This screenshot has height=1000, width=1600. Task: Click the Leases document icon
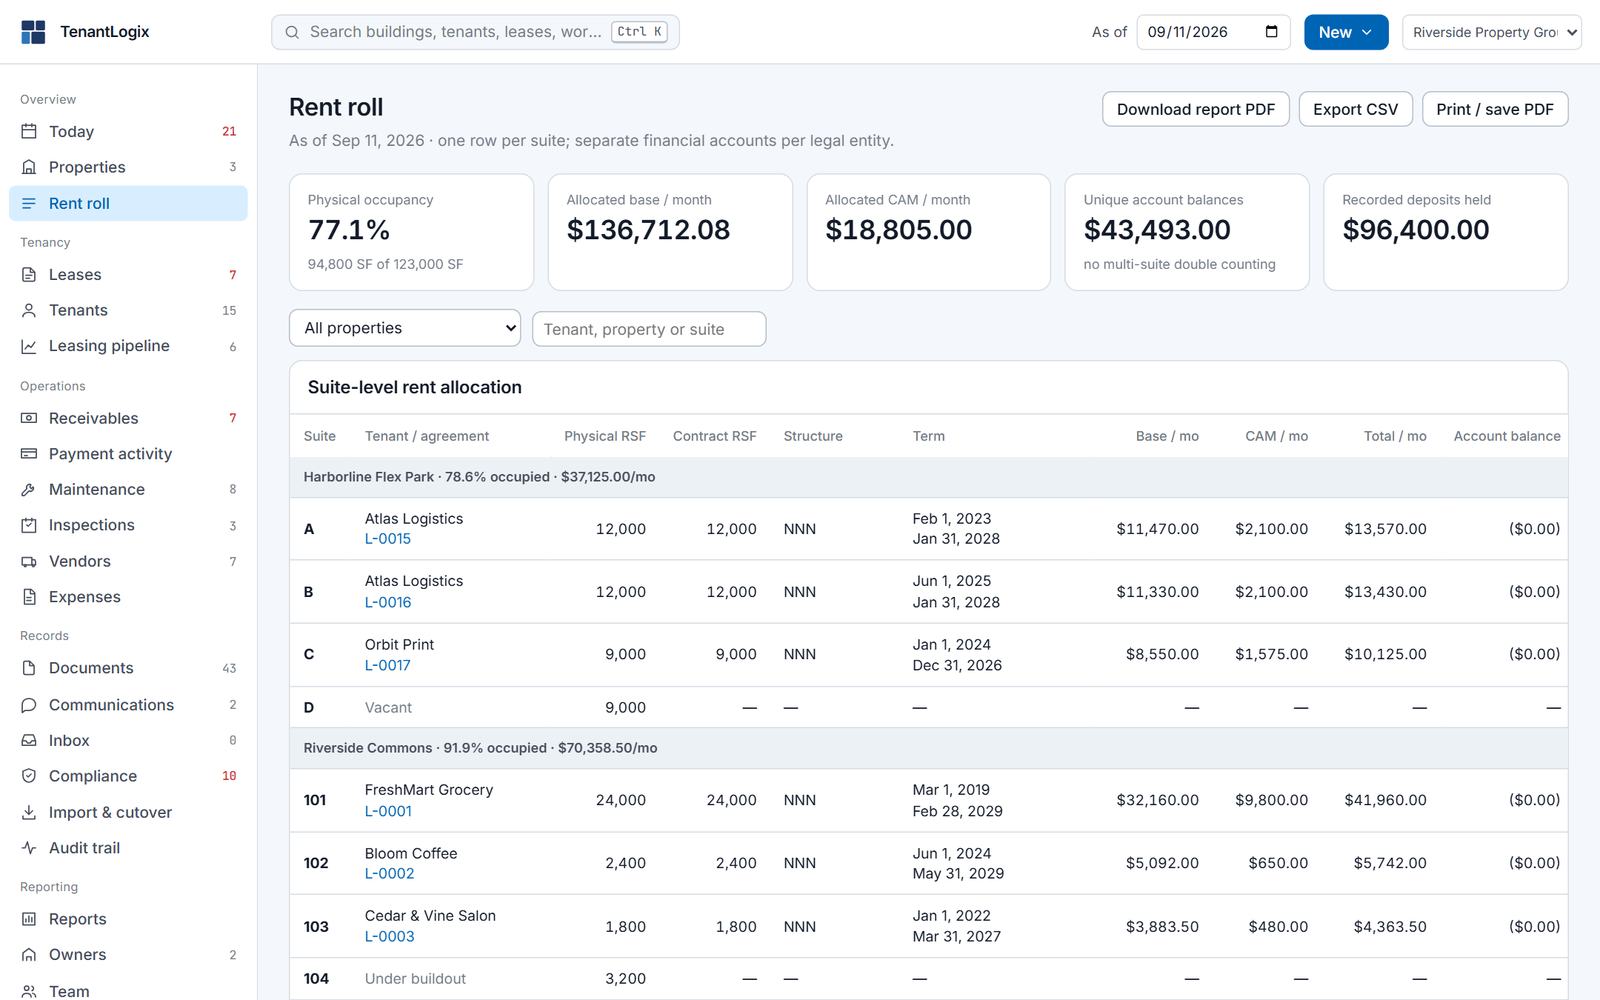click(29, 274)
